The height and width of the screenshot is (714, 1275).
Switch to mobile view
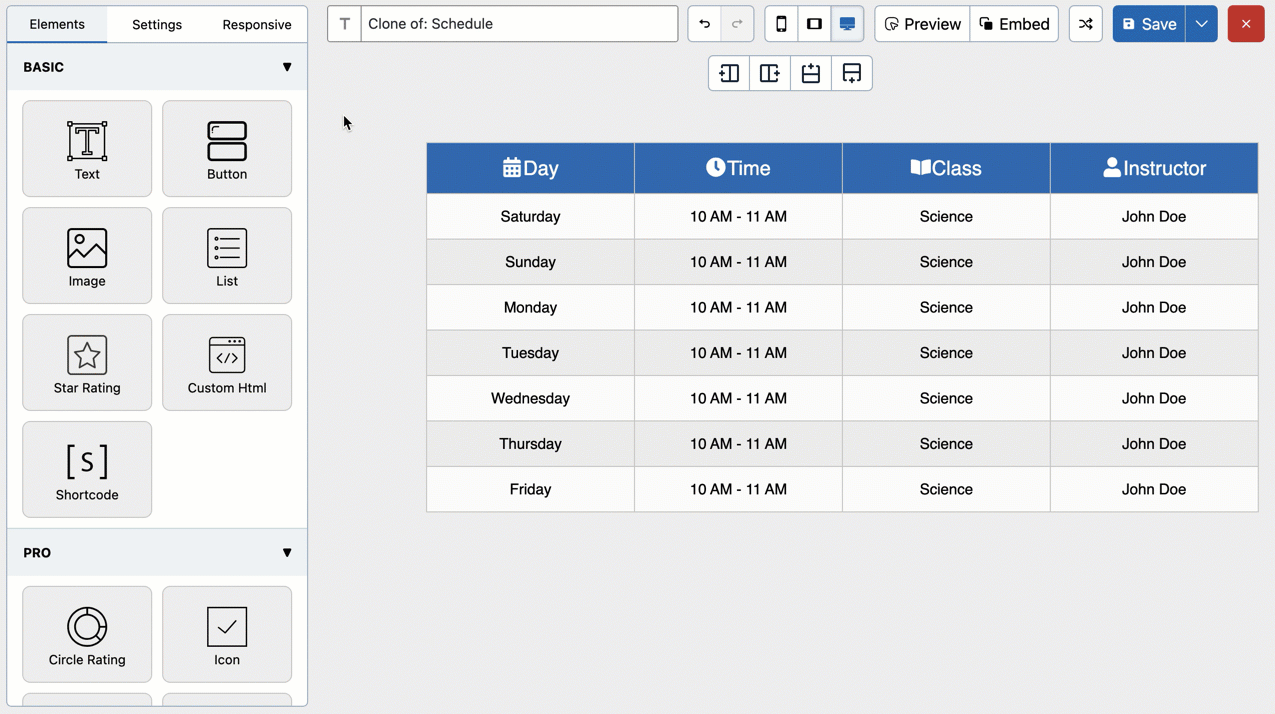tap(781, 24)
